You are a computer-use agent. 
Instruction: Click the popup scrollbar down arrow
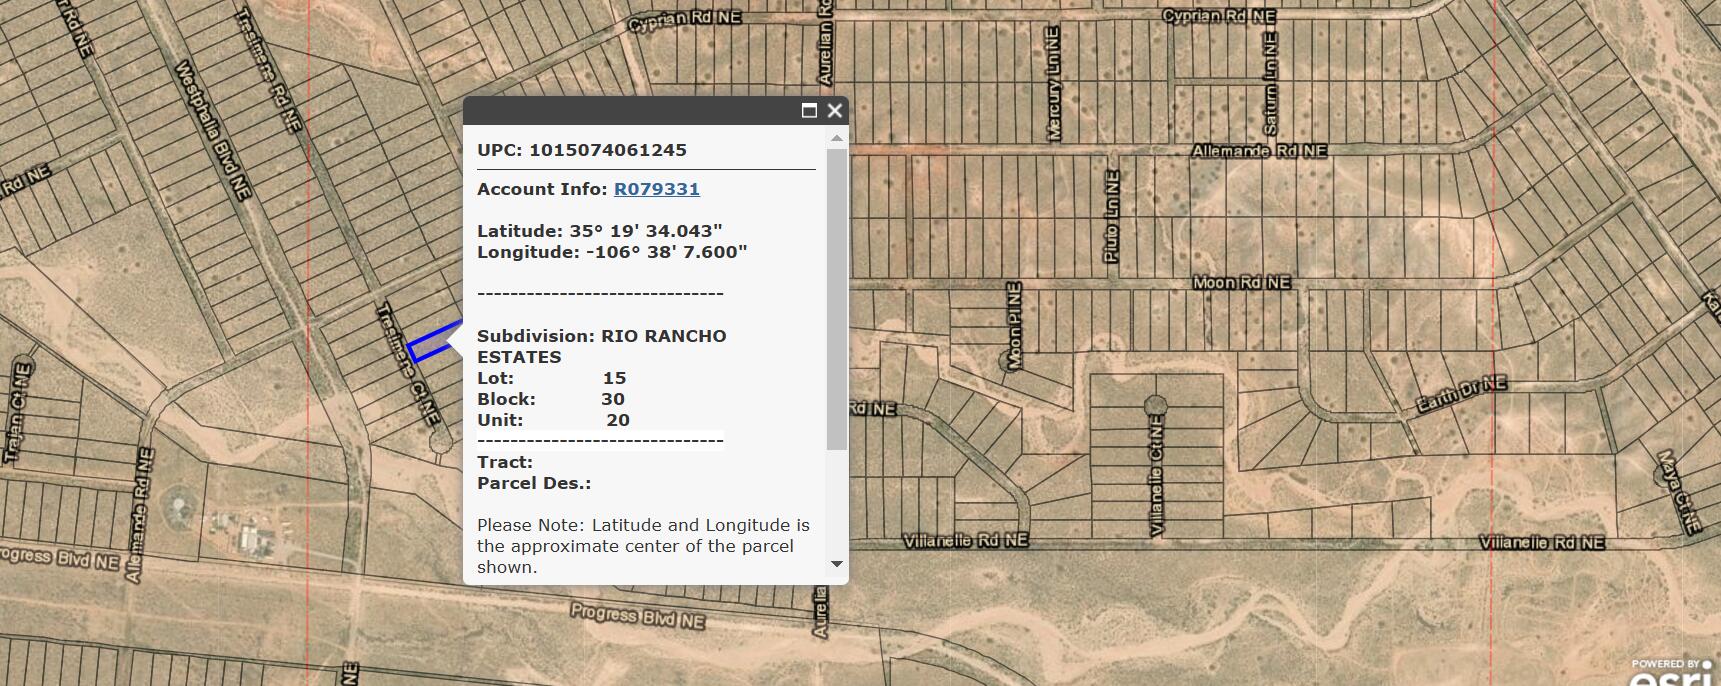837,565
